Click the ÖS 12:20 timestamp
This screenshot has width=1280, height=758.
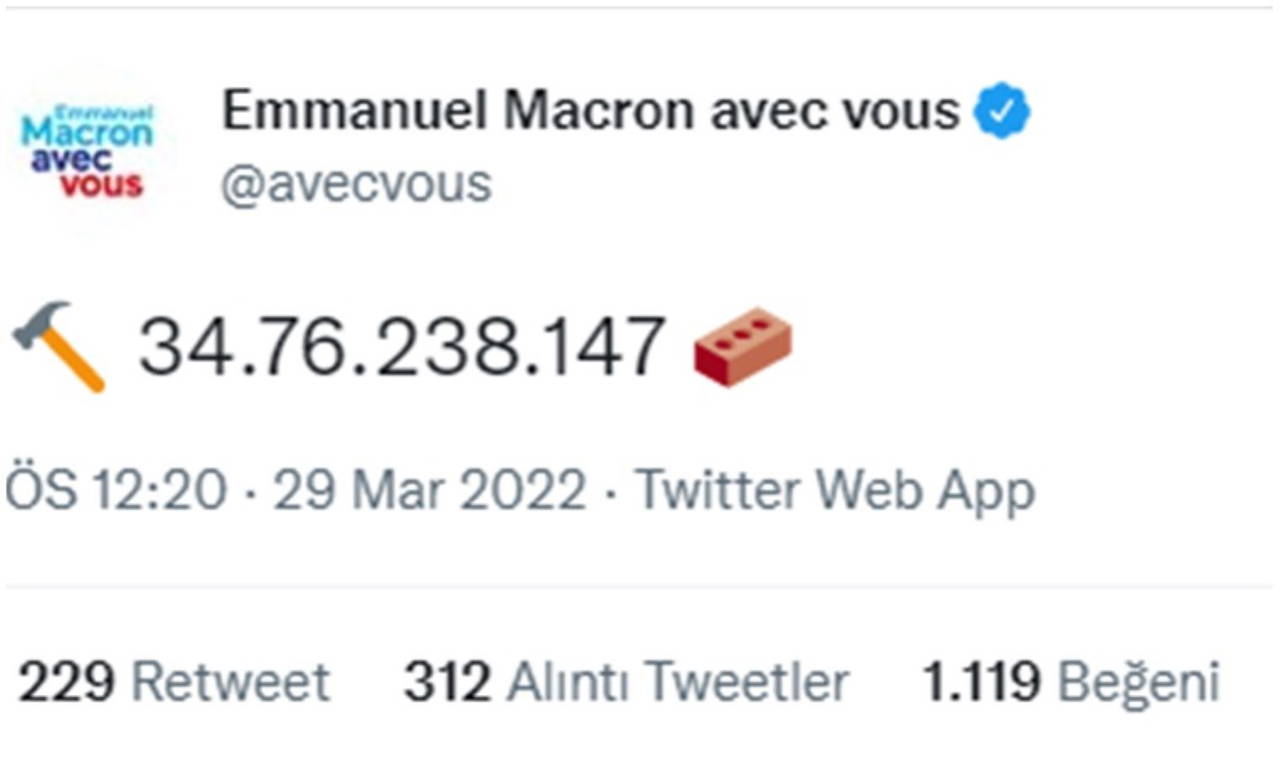116,491
